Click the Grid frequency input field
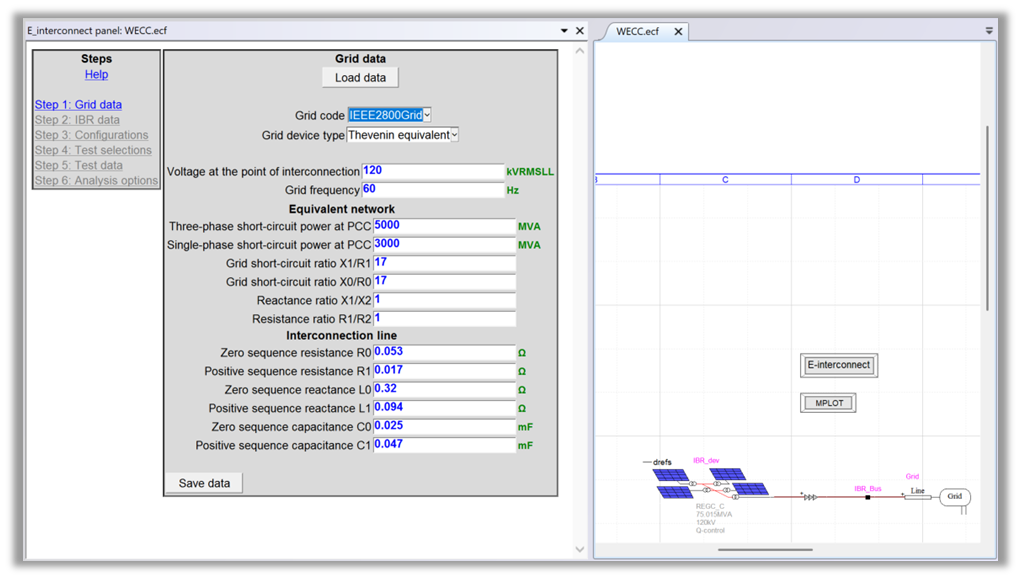The height and width of the screenshot is (579, 1021). click(432, 190)
